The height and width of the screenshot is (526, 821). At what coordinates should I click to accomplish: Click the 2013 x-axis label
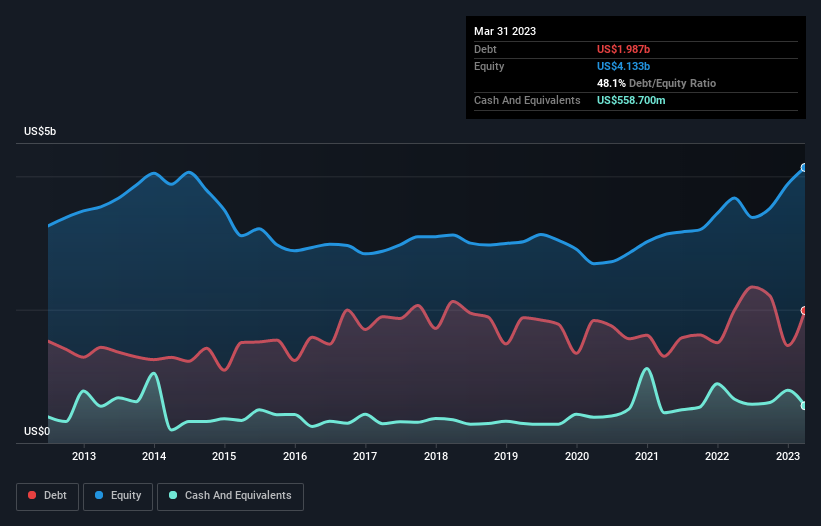click(84, 456)
